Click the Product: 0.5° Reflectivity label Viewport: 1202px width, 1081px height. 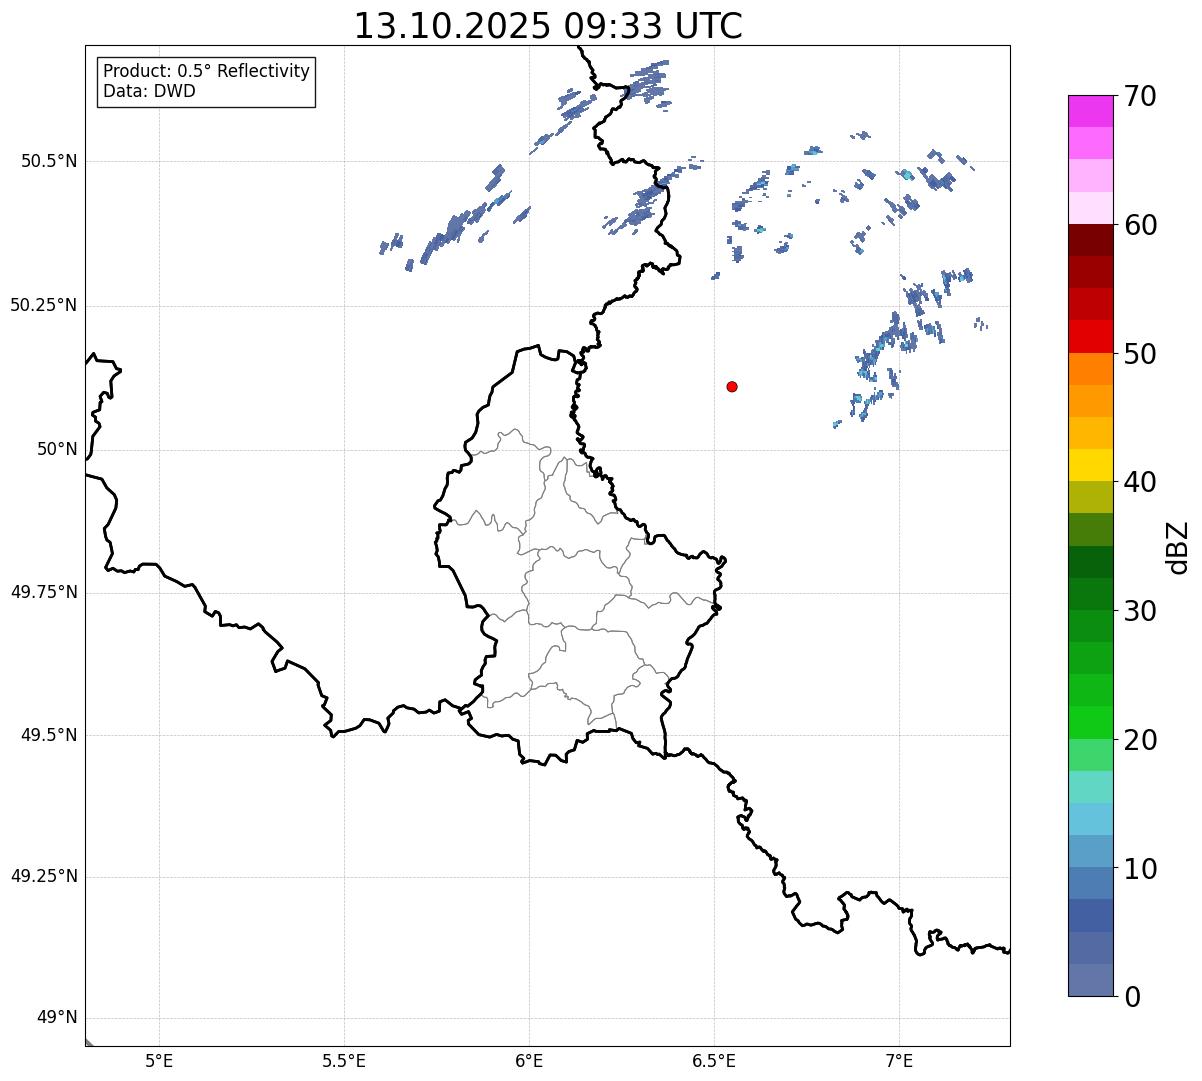(x=206, y=71)
